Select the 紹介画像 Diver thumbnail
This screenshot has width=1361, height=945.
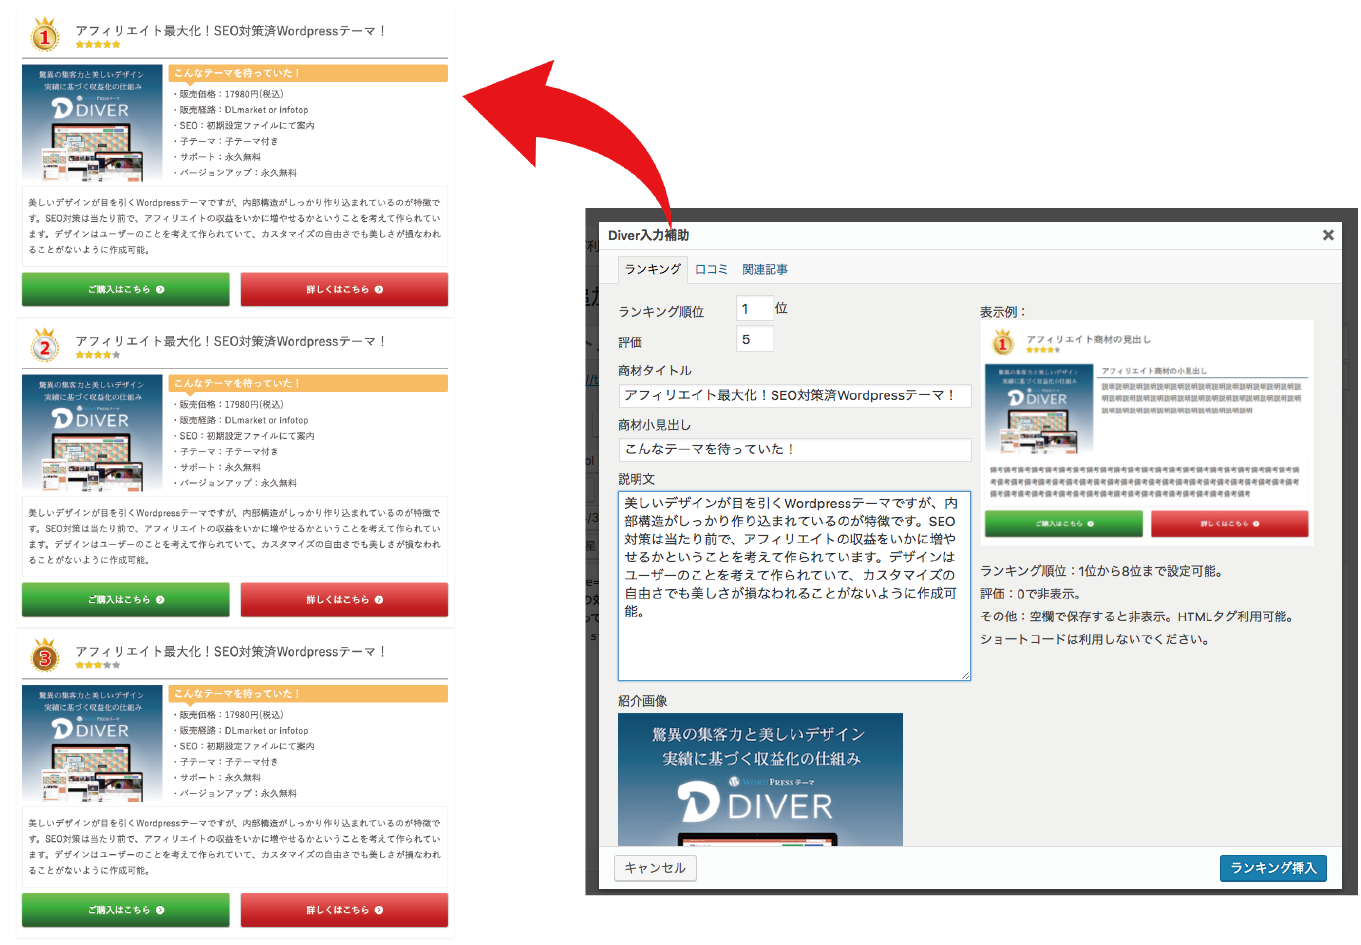tap(760, 779)
